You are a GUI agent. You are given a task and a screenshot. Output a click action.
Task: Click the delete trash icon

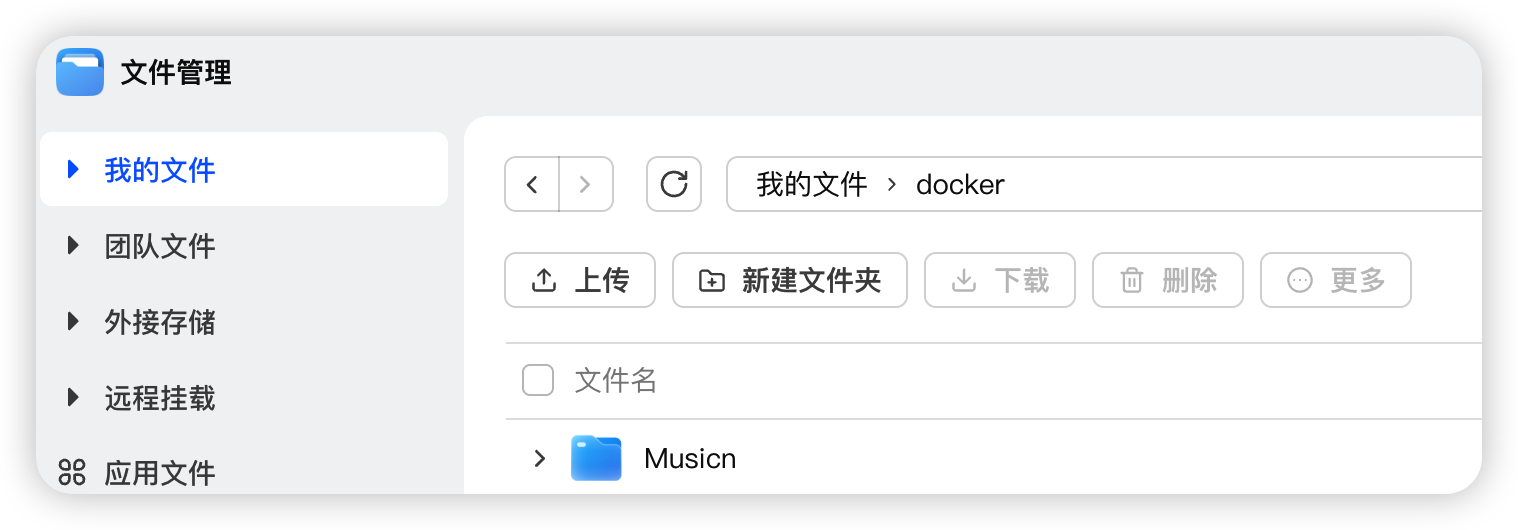[x=1132, y=280]
